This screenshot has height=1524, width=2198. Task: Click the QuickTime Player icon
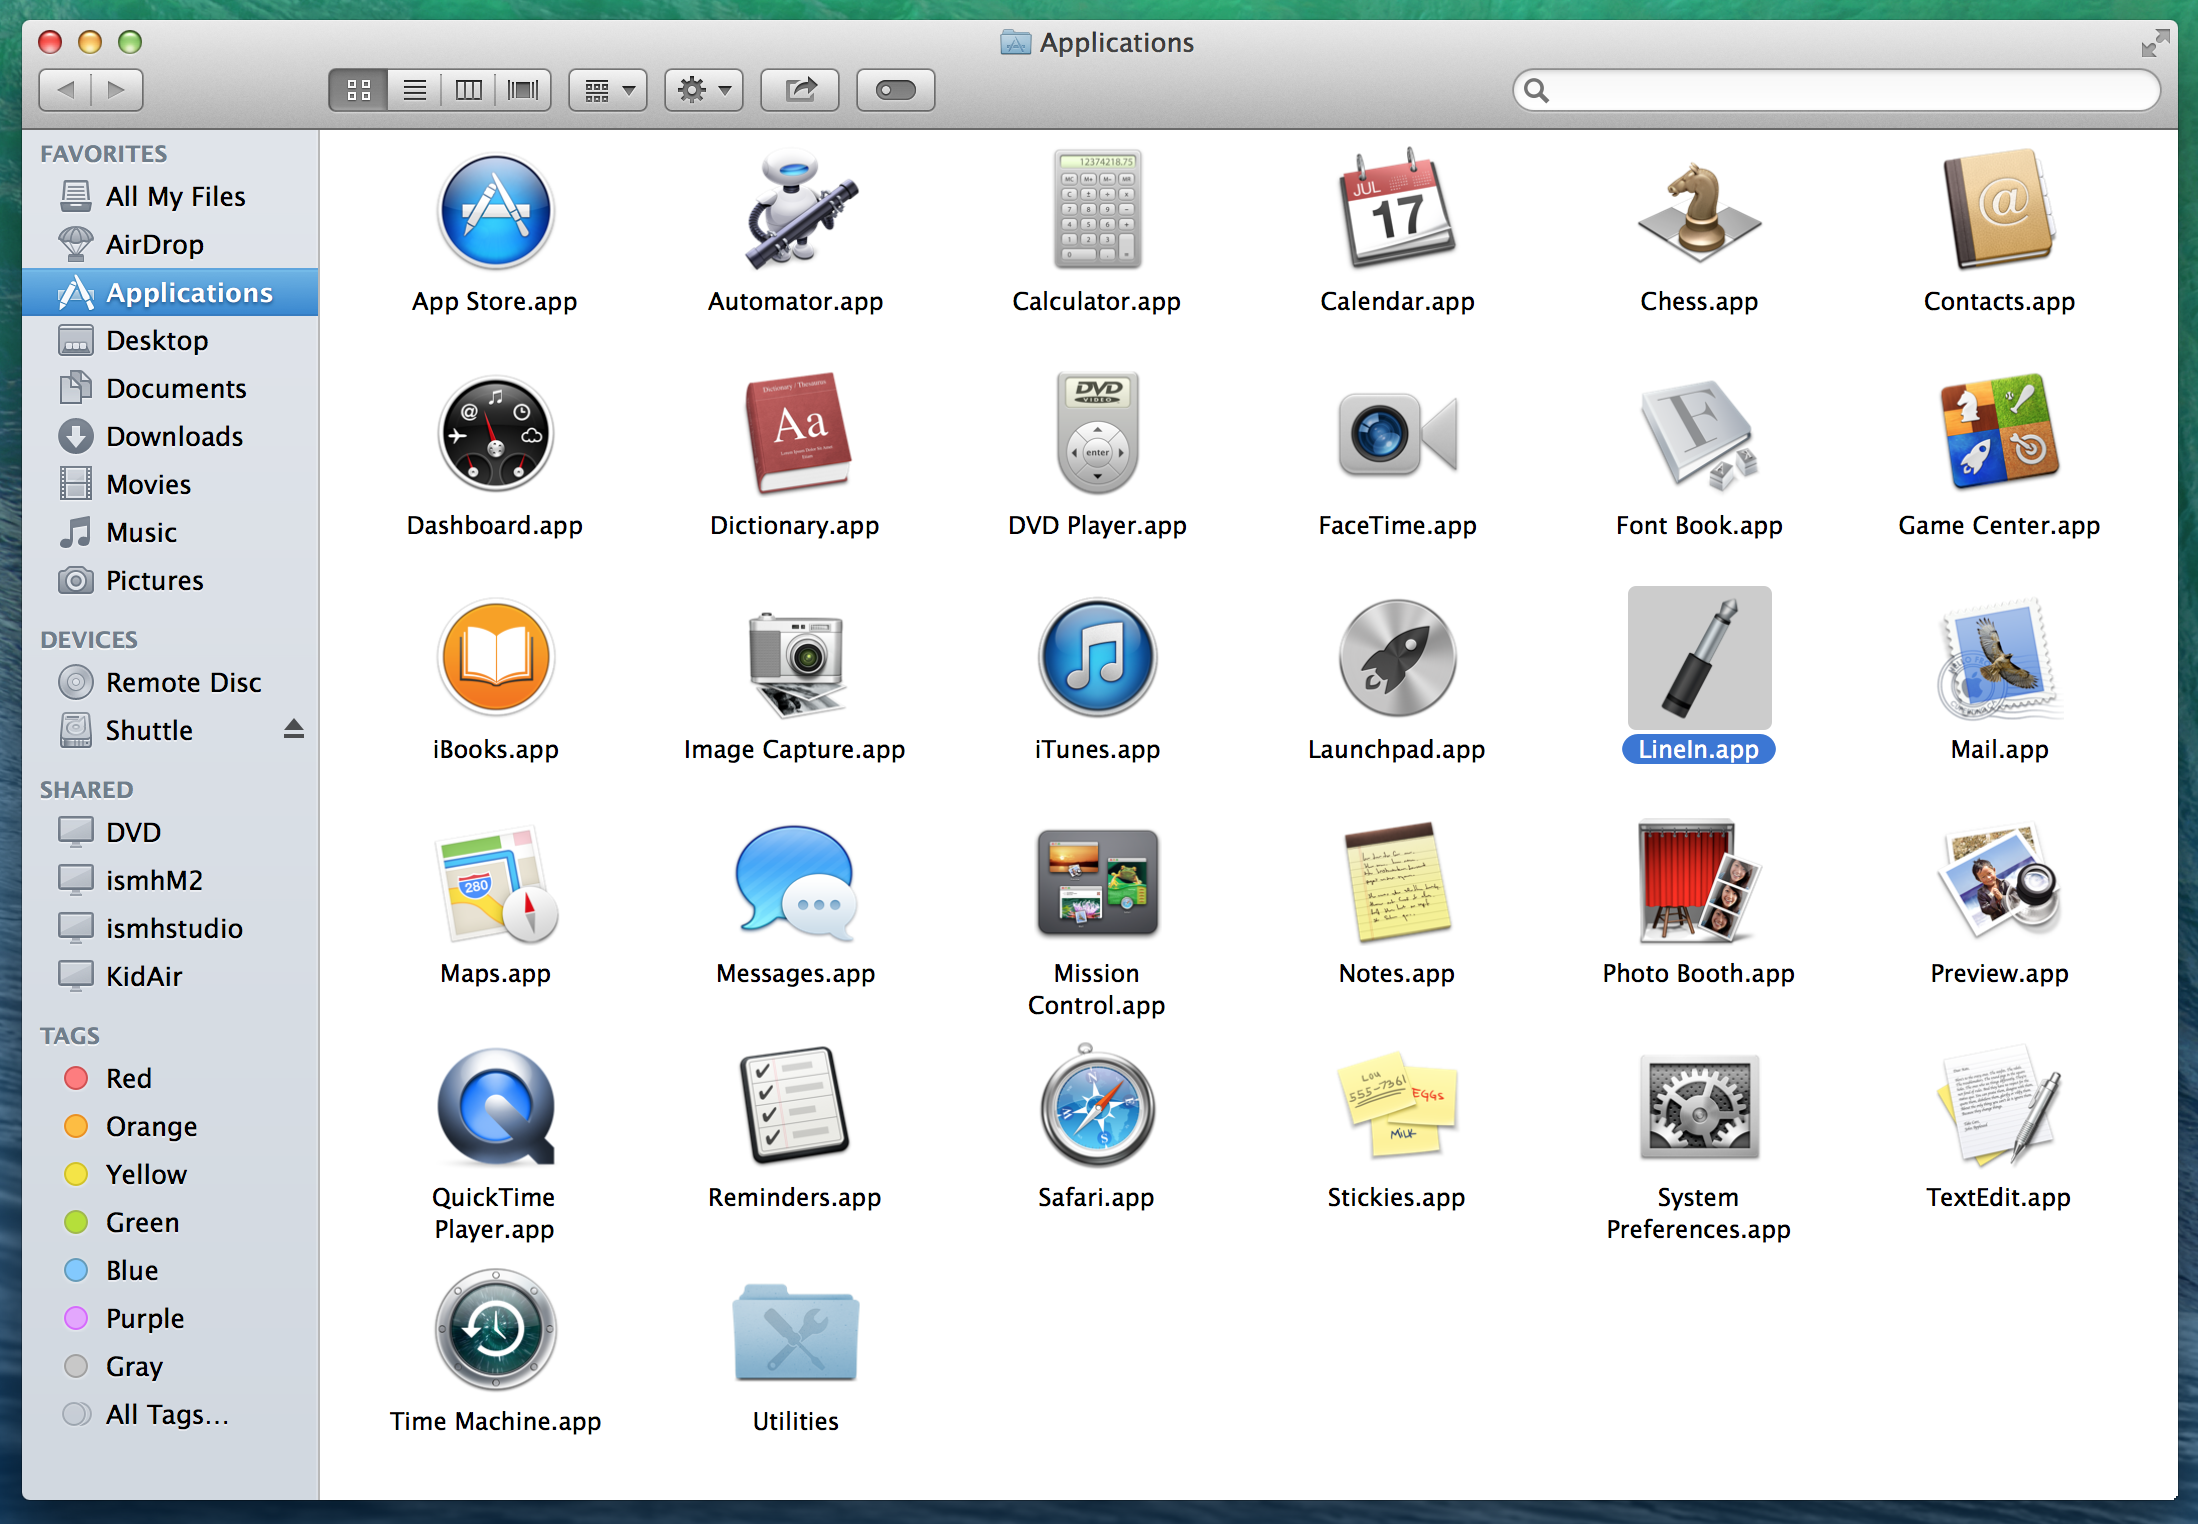(496, 1107)
